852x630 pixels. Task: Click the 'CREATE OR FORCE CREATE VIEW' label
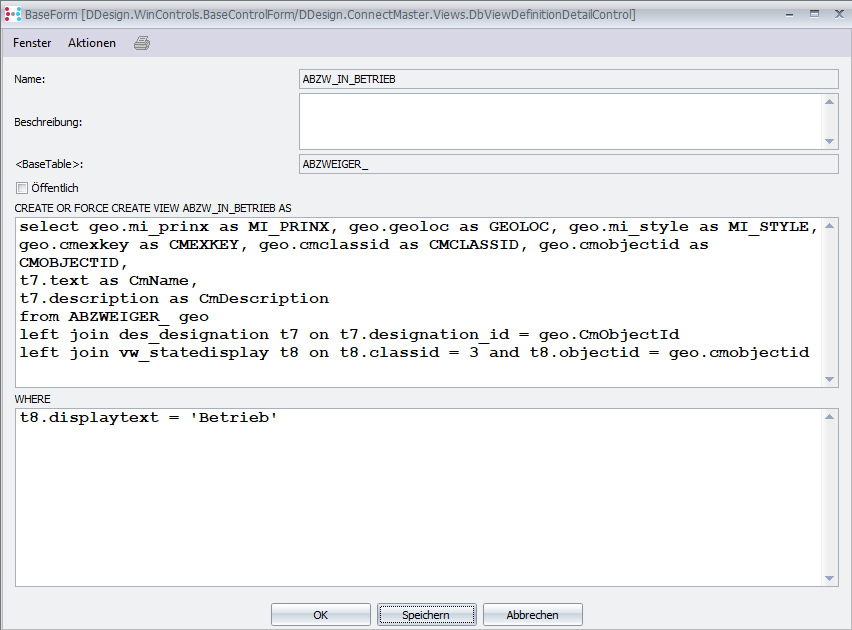[153, 208]
